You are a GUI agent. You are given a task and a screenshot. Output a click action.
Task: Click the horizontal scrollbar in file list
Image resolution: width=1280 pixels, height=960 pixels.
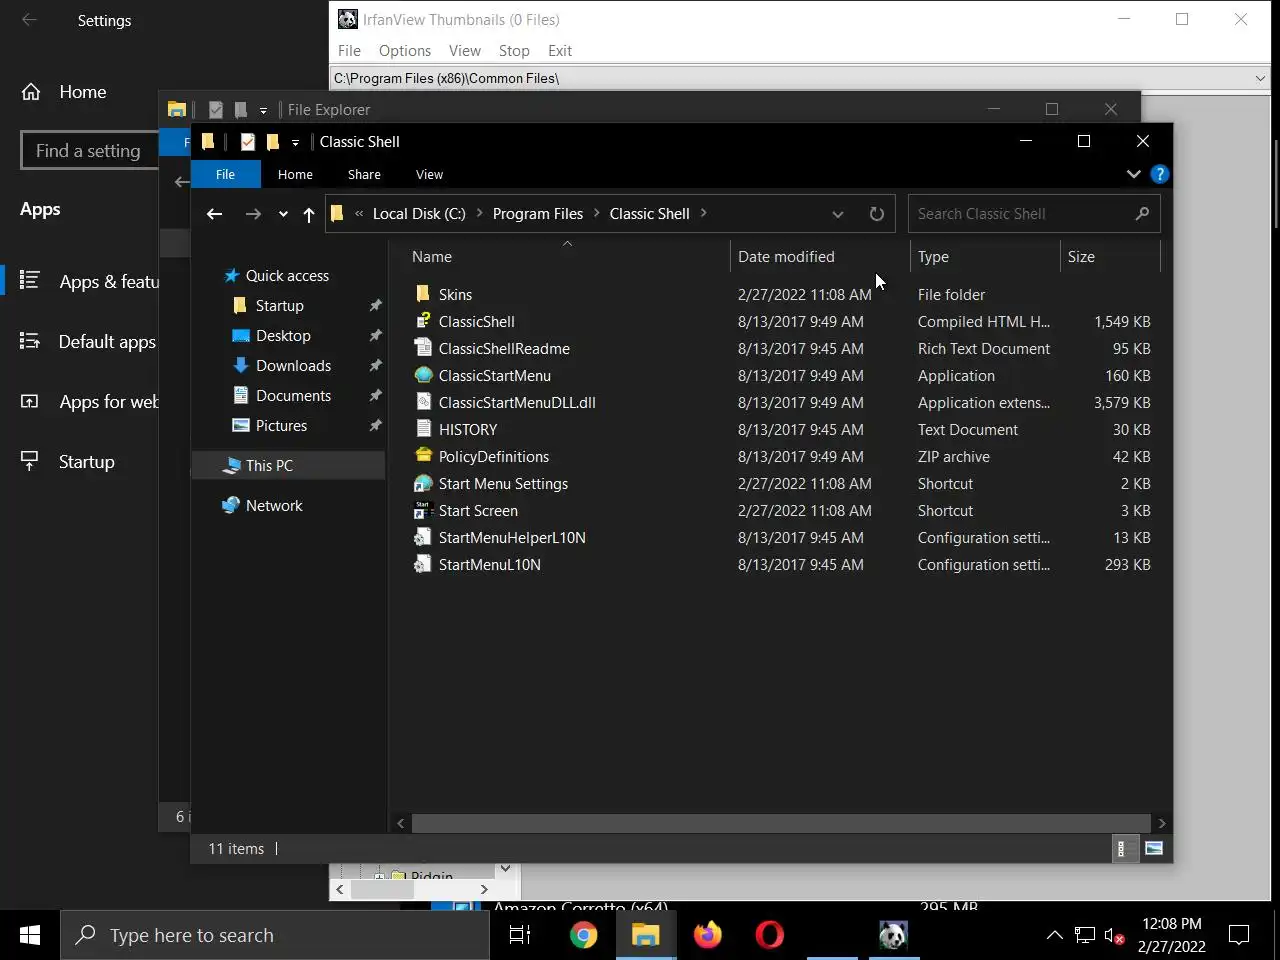coord(781,823)
